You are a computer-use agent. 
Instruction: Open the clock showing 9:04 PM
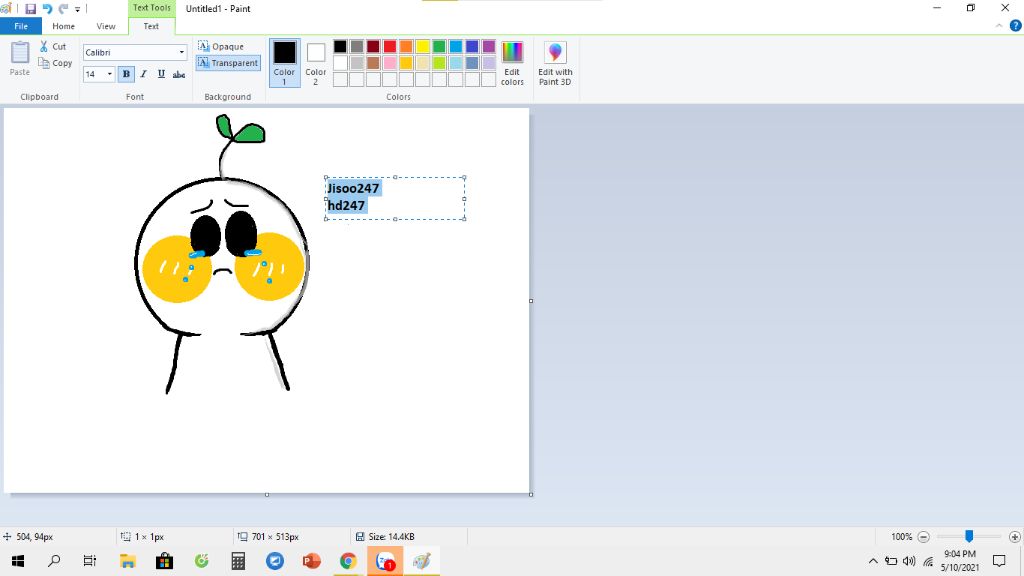960,561
